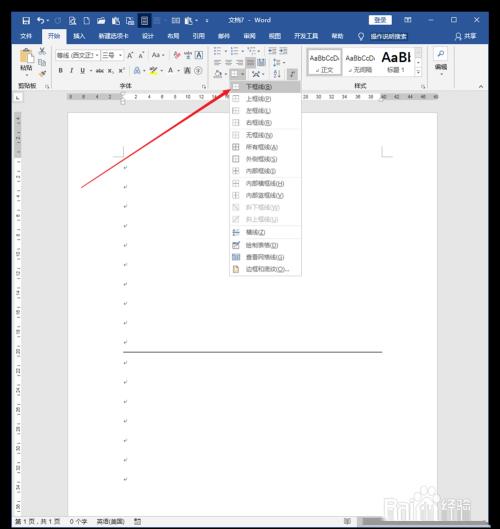Choose 所有框线 all borders menu item

click(x=265, y=147)
